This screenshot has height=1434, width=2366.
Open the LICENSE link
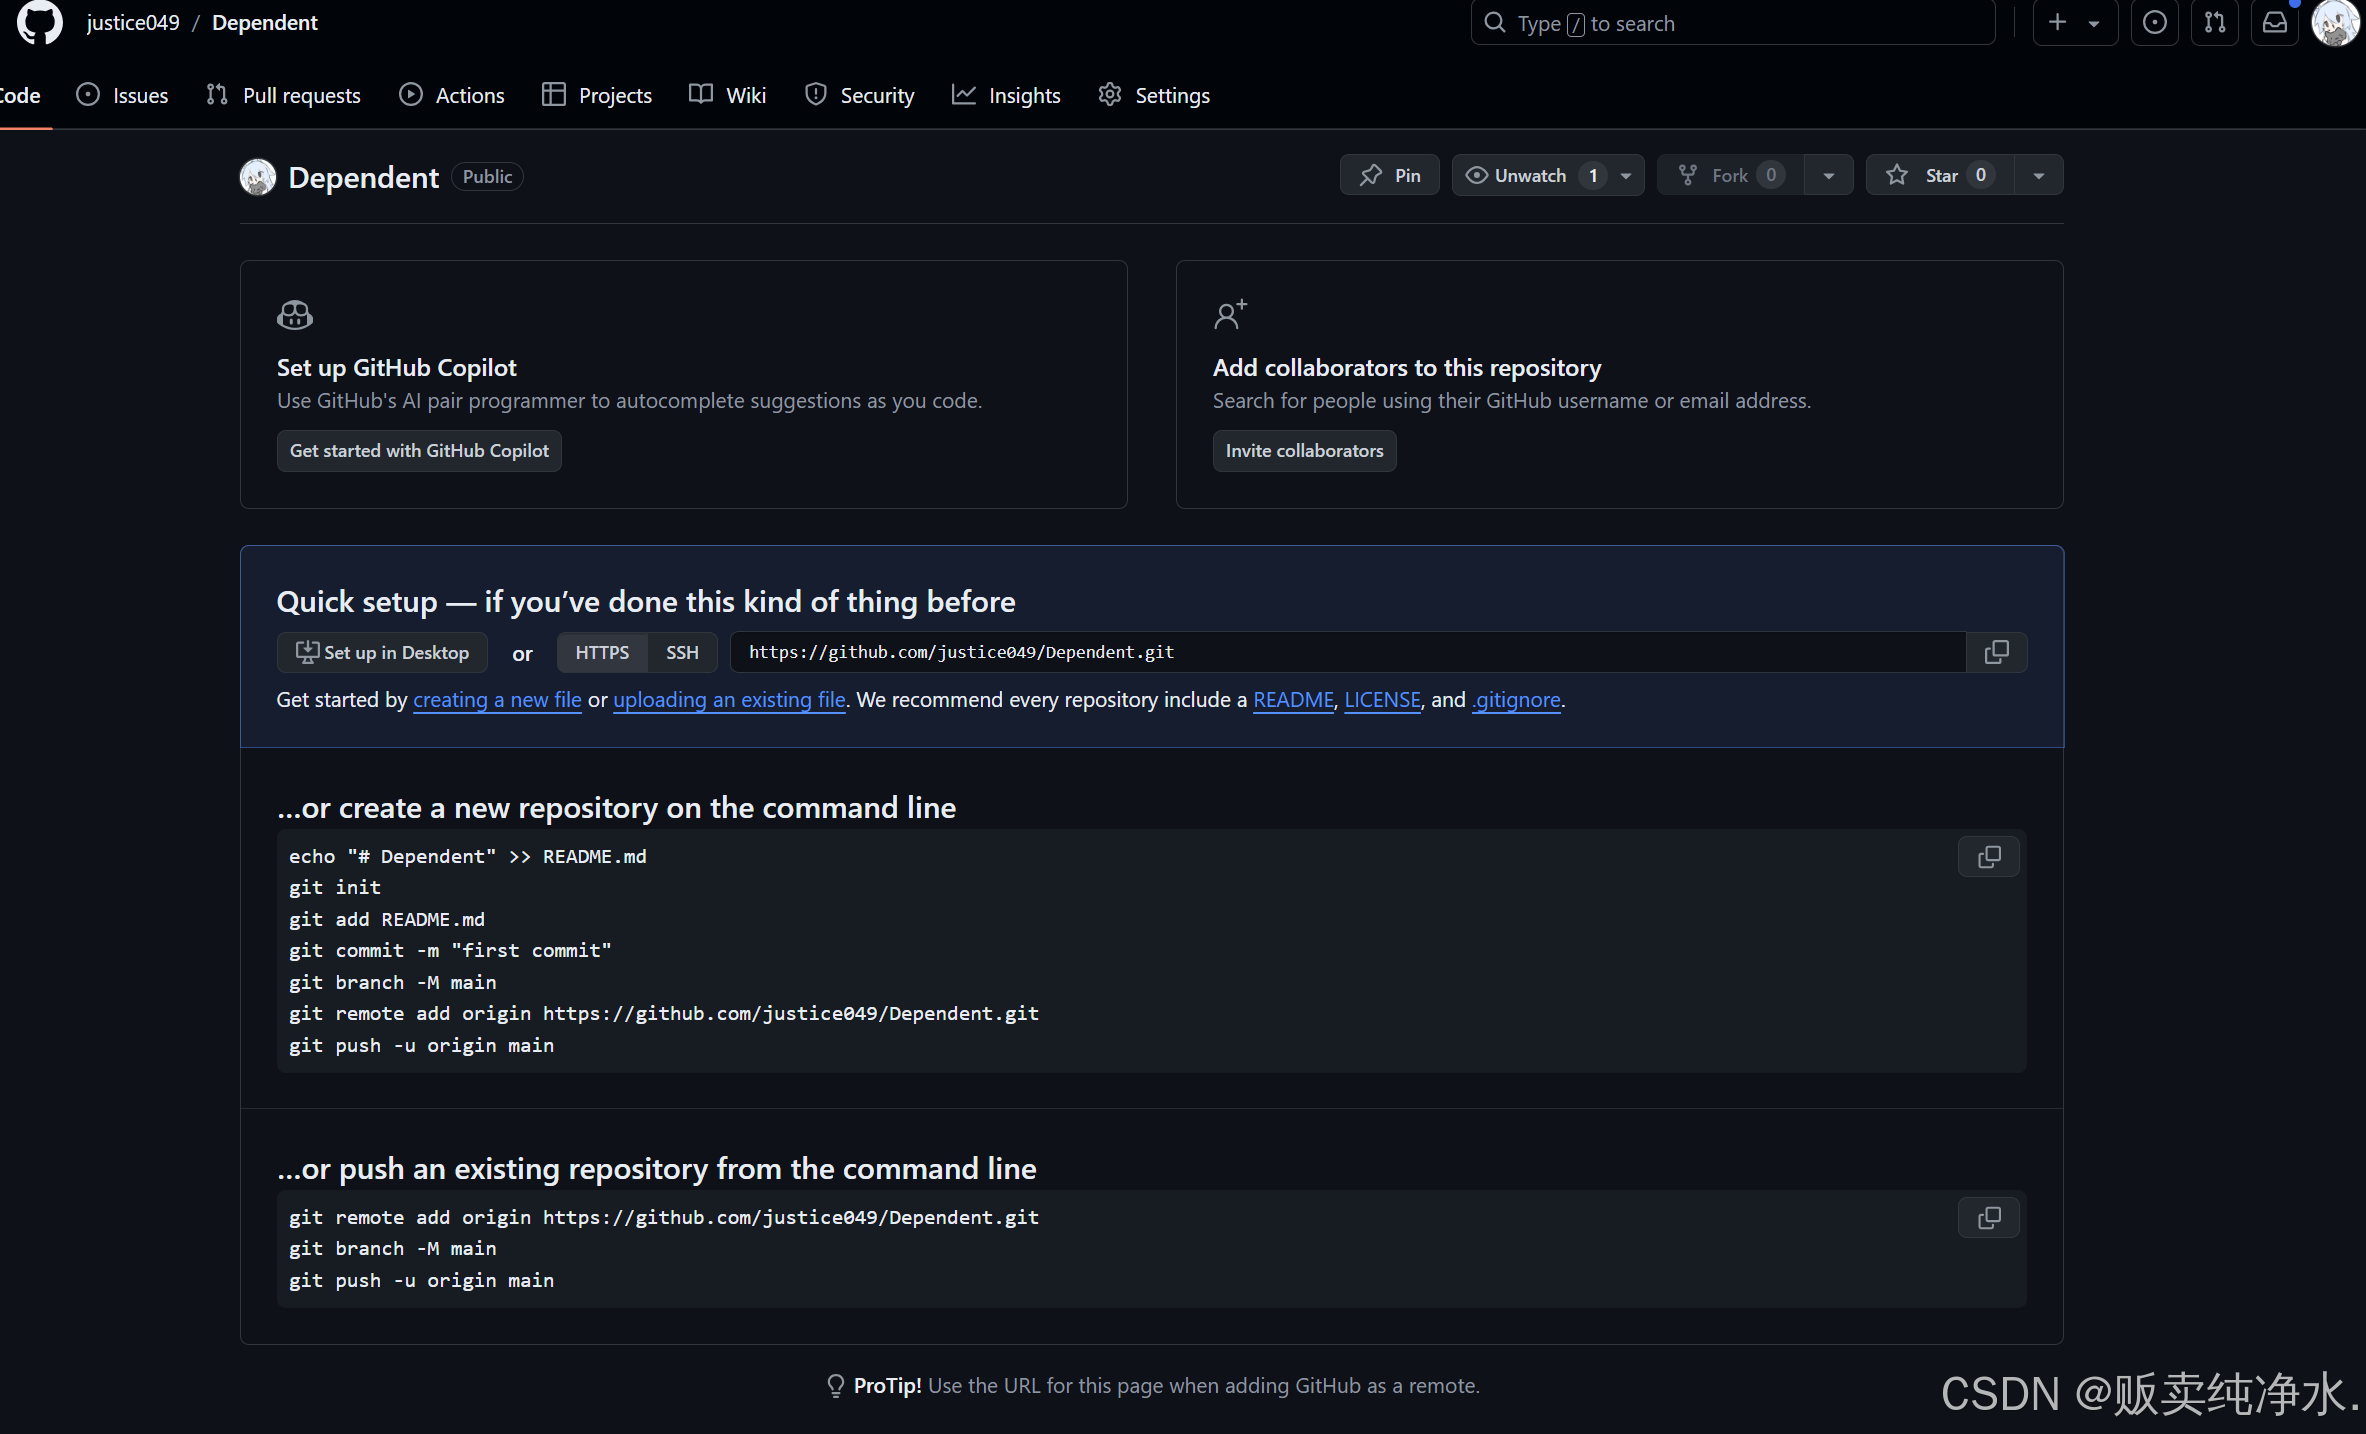pos(1383,700)
